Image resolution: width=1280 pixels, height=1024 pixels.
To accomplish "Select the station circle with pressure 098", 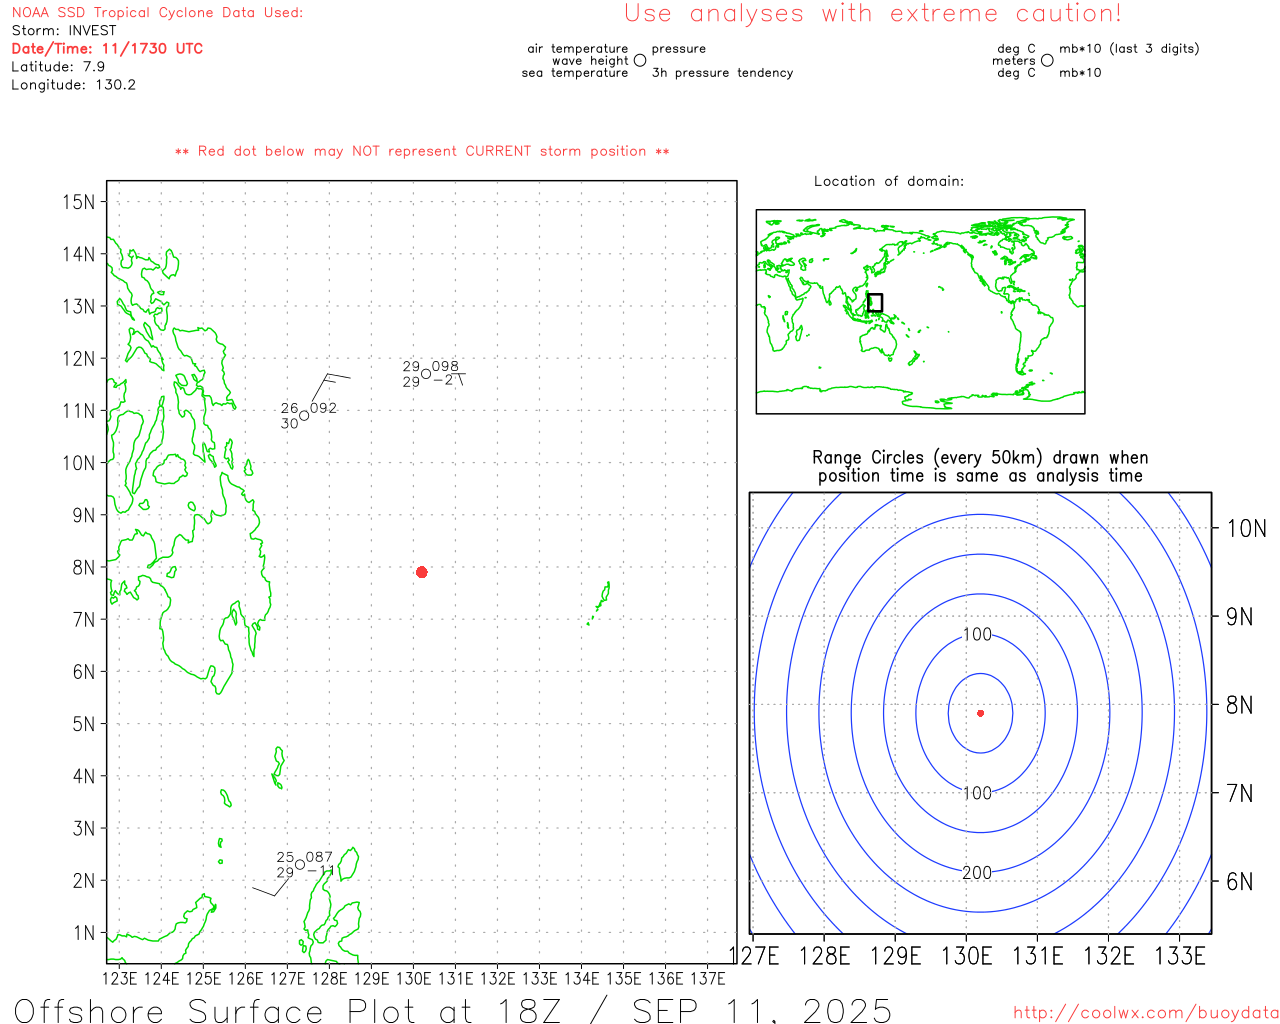I will [426, 374].
